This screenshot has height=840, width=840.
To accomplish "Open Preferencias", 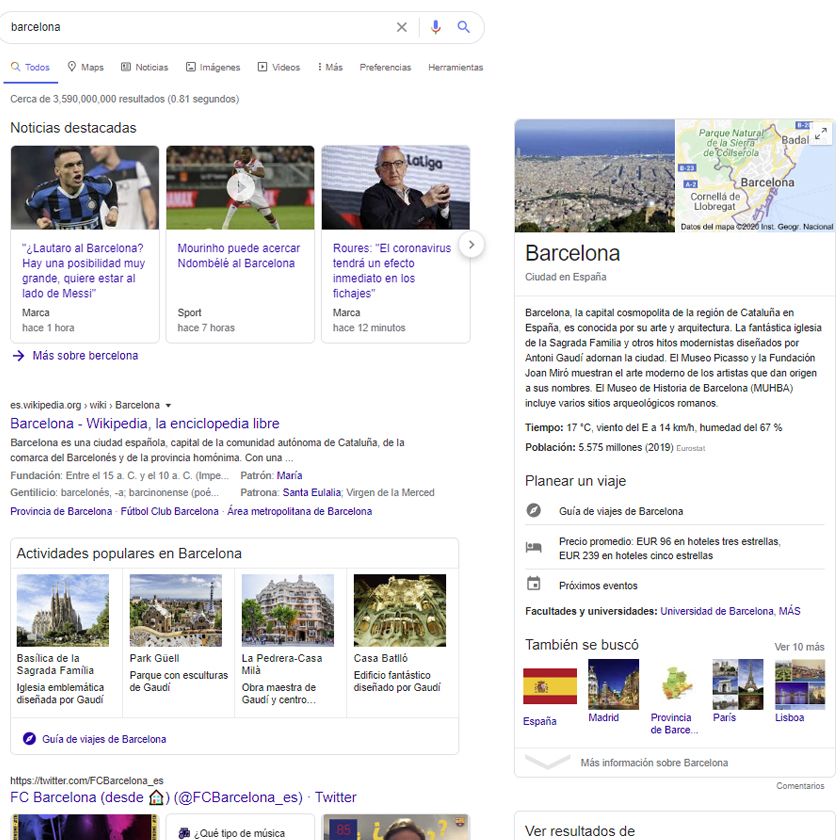I will point(385,68).
